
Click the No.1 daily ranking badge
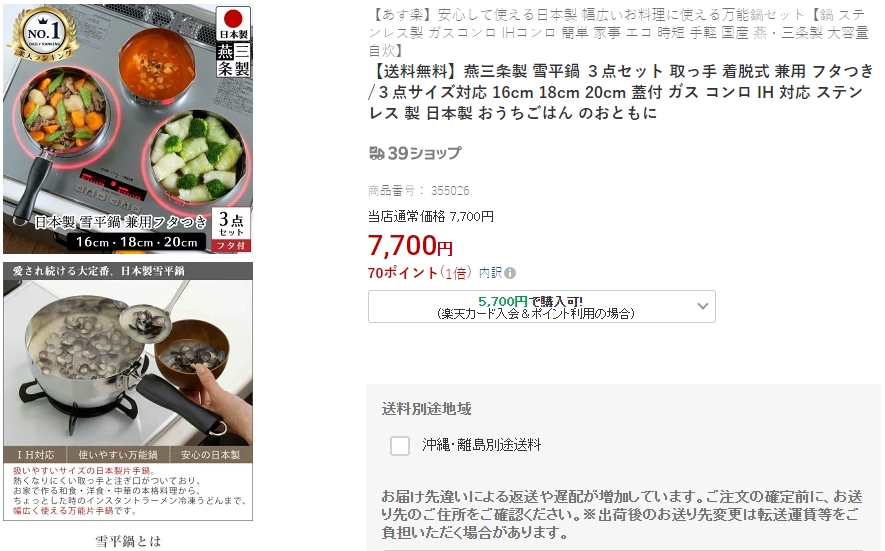pos(43,35)
